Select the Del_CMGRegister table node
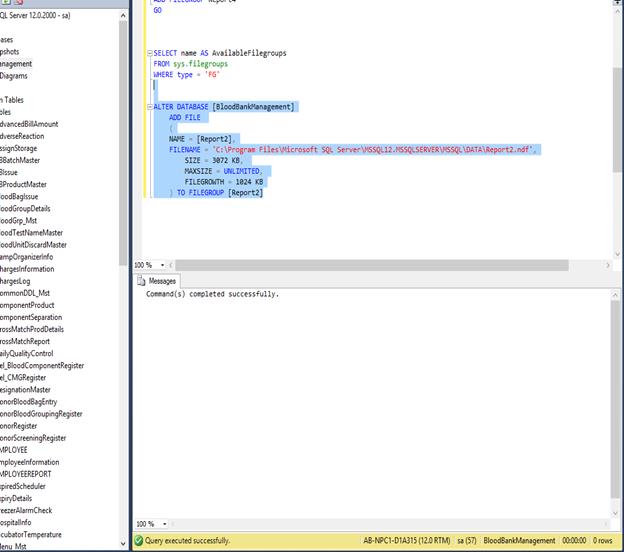Screen dimensions: 624x552 (x=23, y=378)
